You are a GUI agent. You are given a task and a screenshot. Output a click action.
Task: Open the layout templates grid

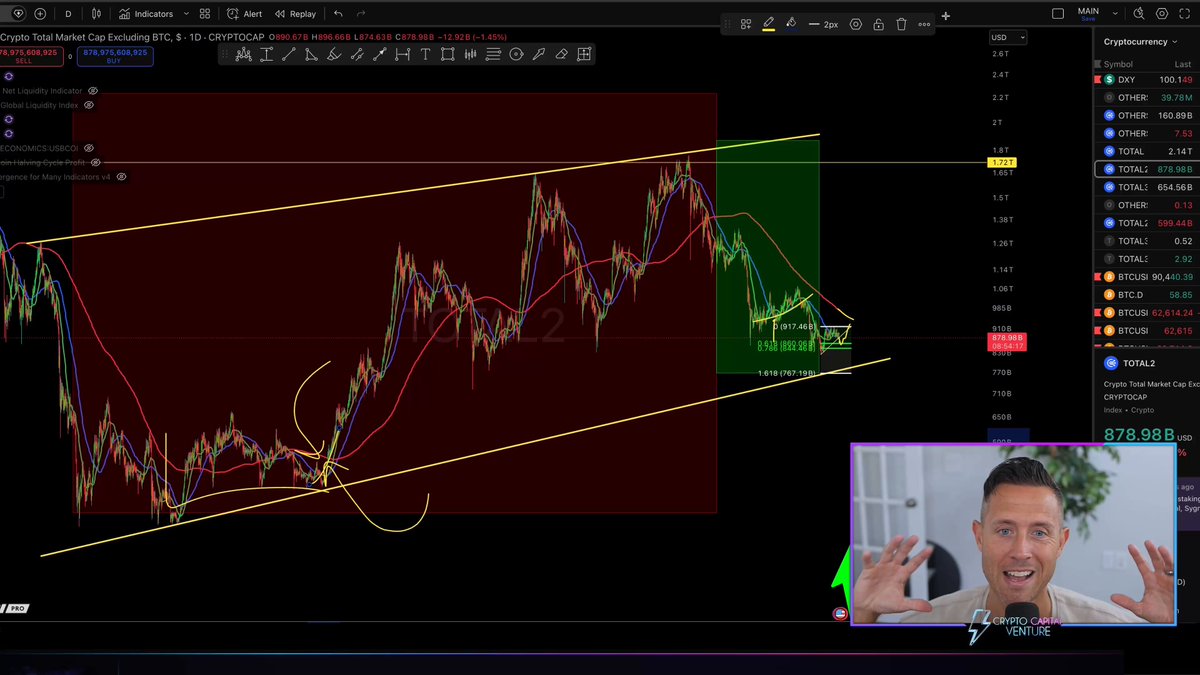tap(205, 14)
